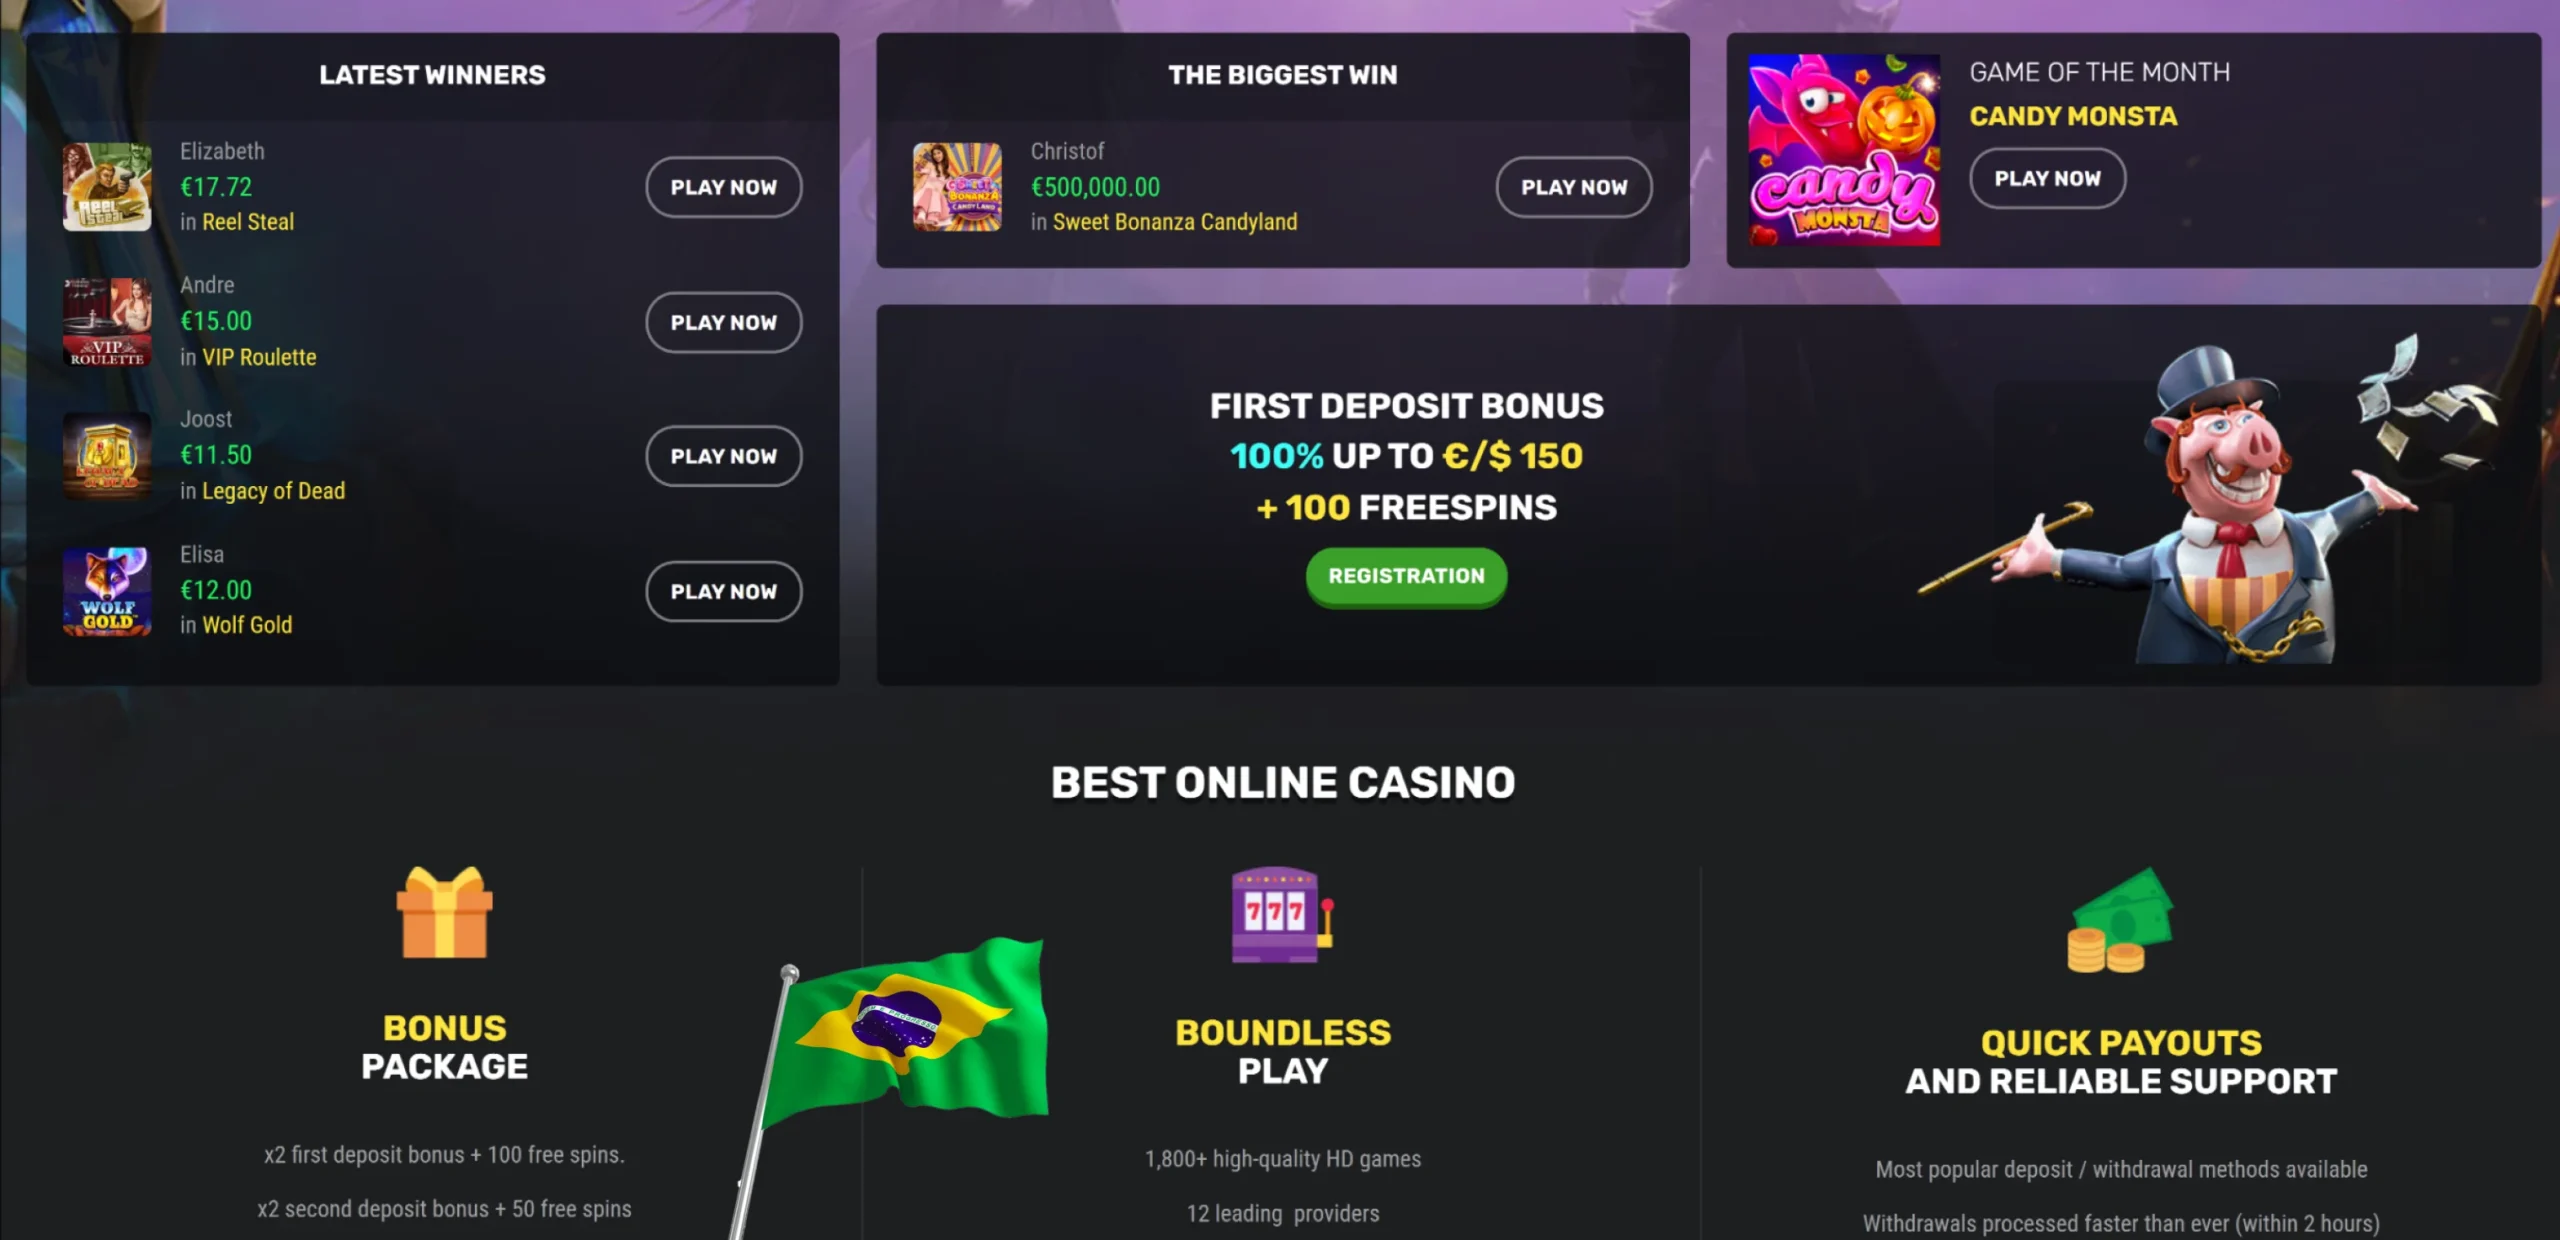Click the Candy Monsta game artwork
The height and width of the screenshot is (1240, 2560).
(x=1844, y=150)
